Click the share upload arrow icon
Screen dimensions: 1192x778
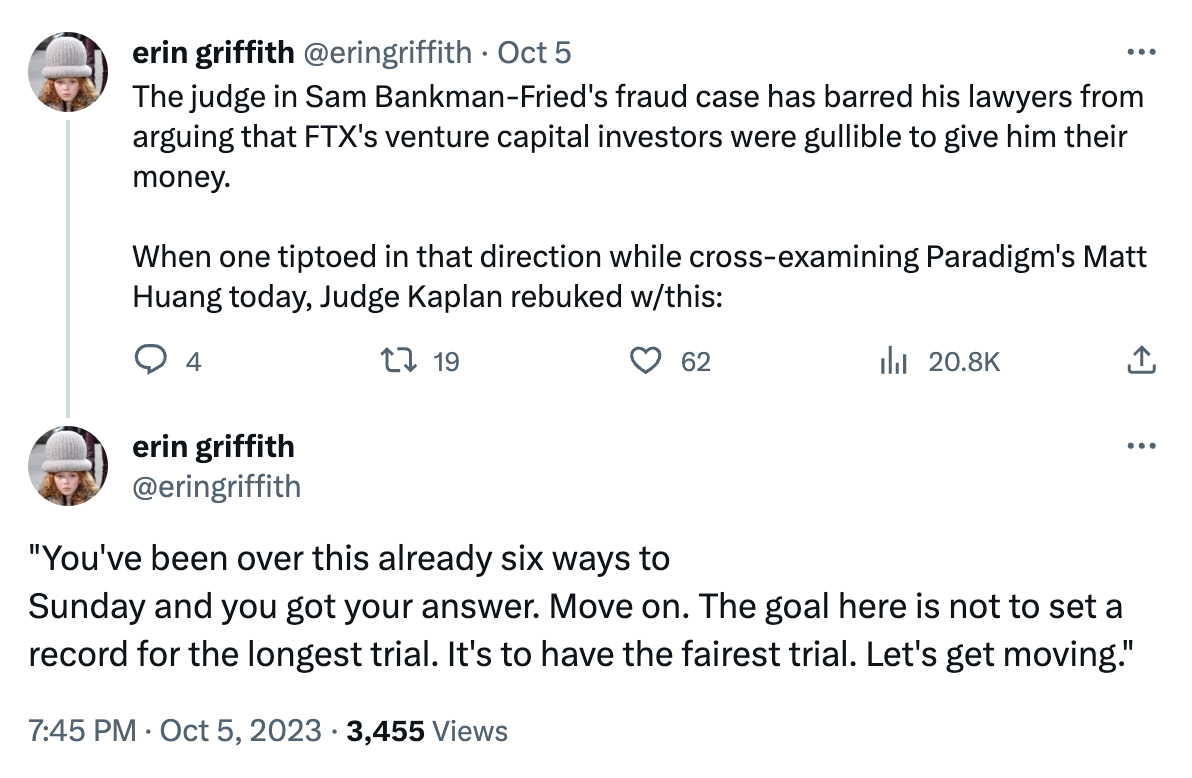[x=1141, y=361]
